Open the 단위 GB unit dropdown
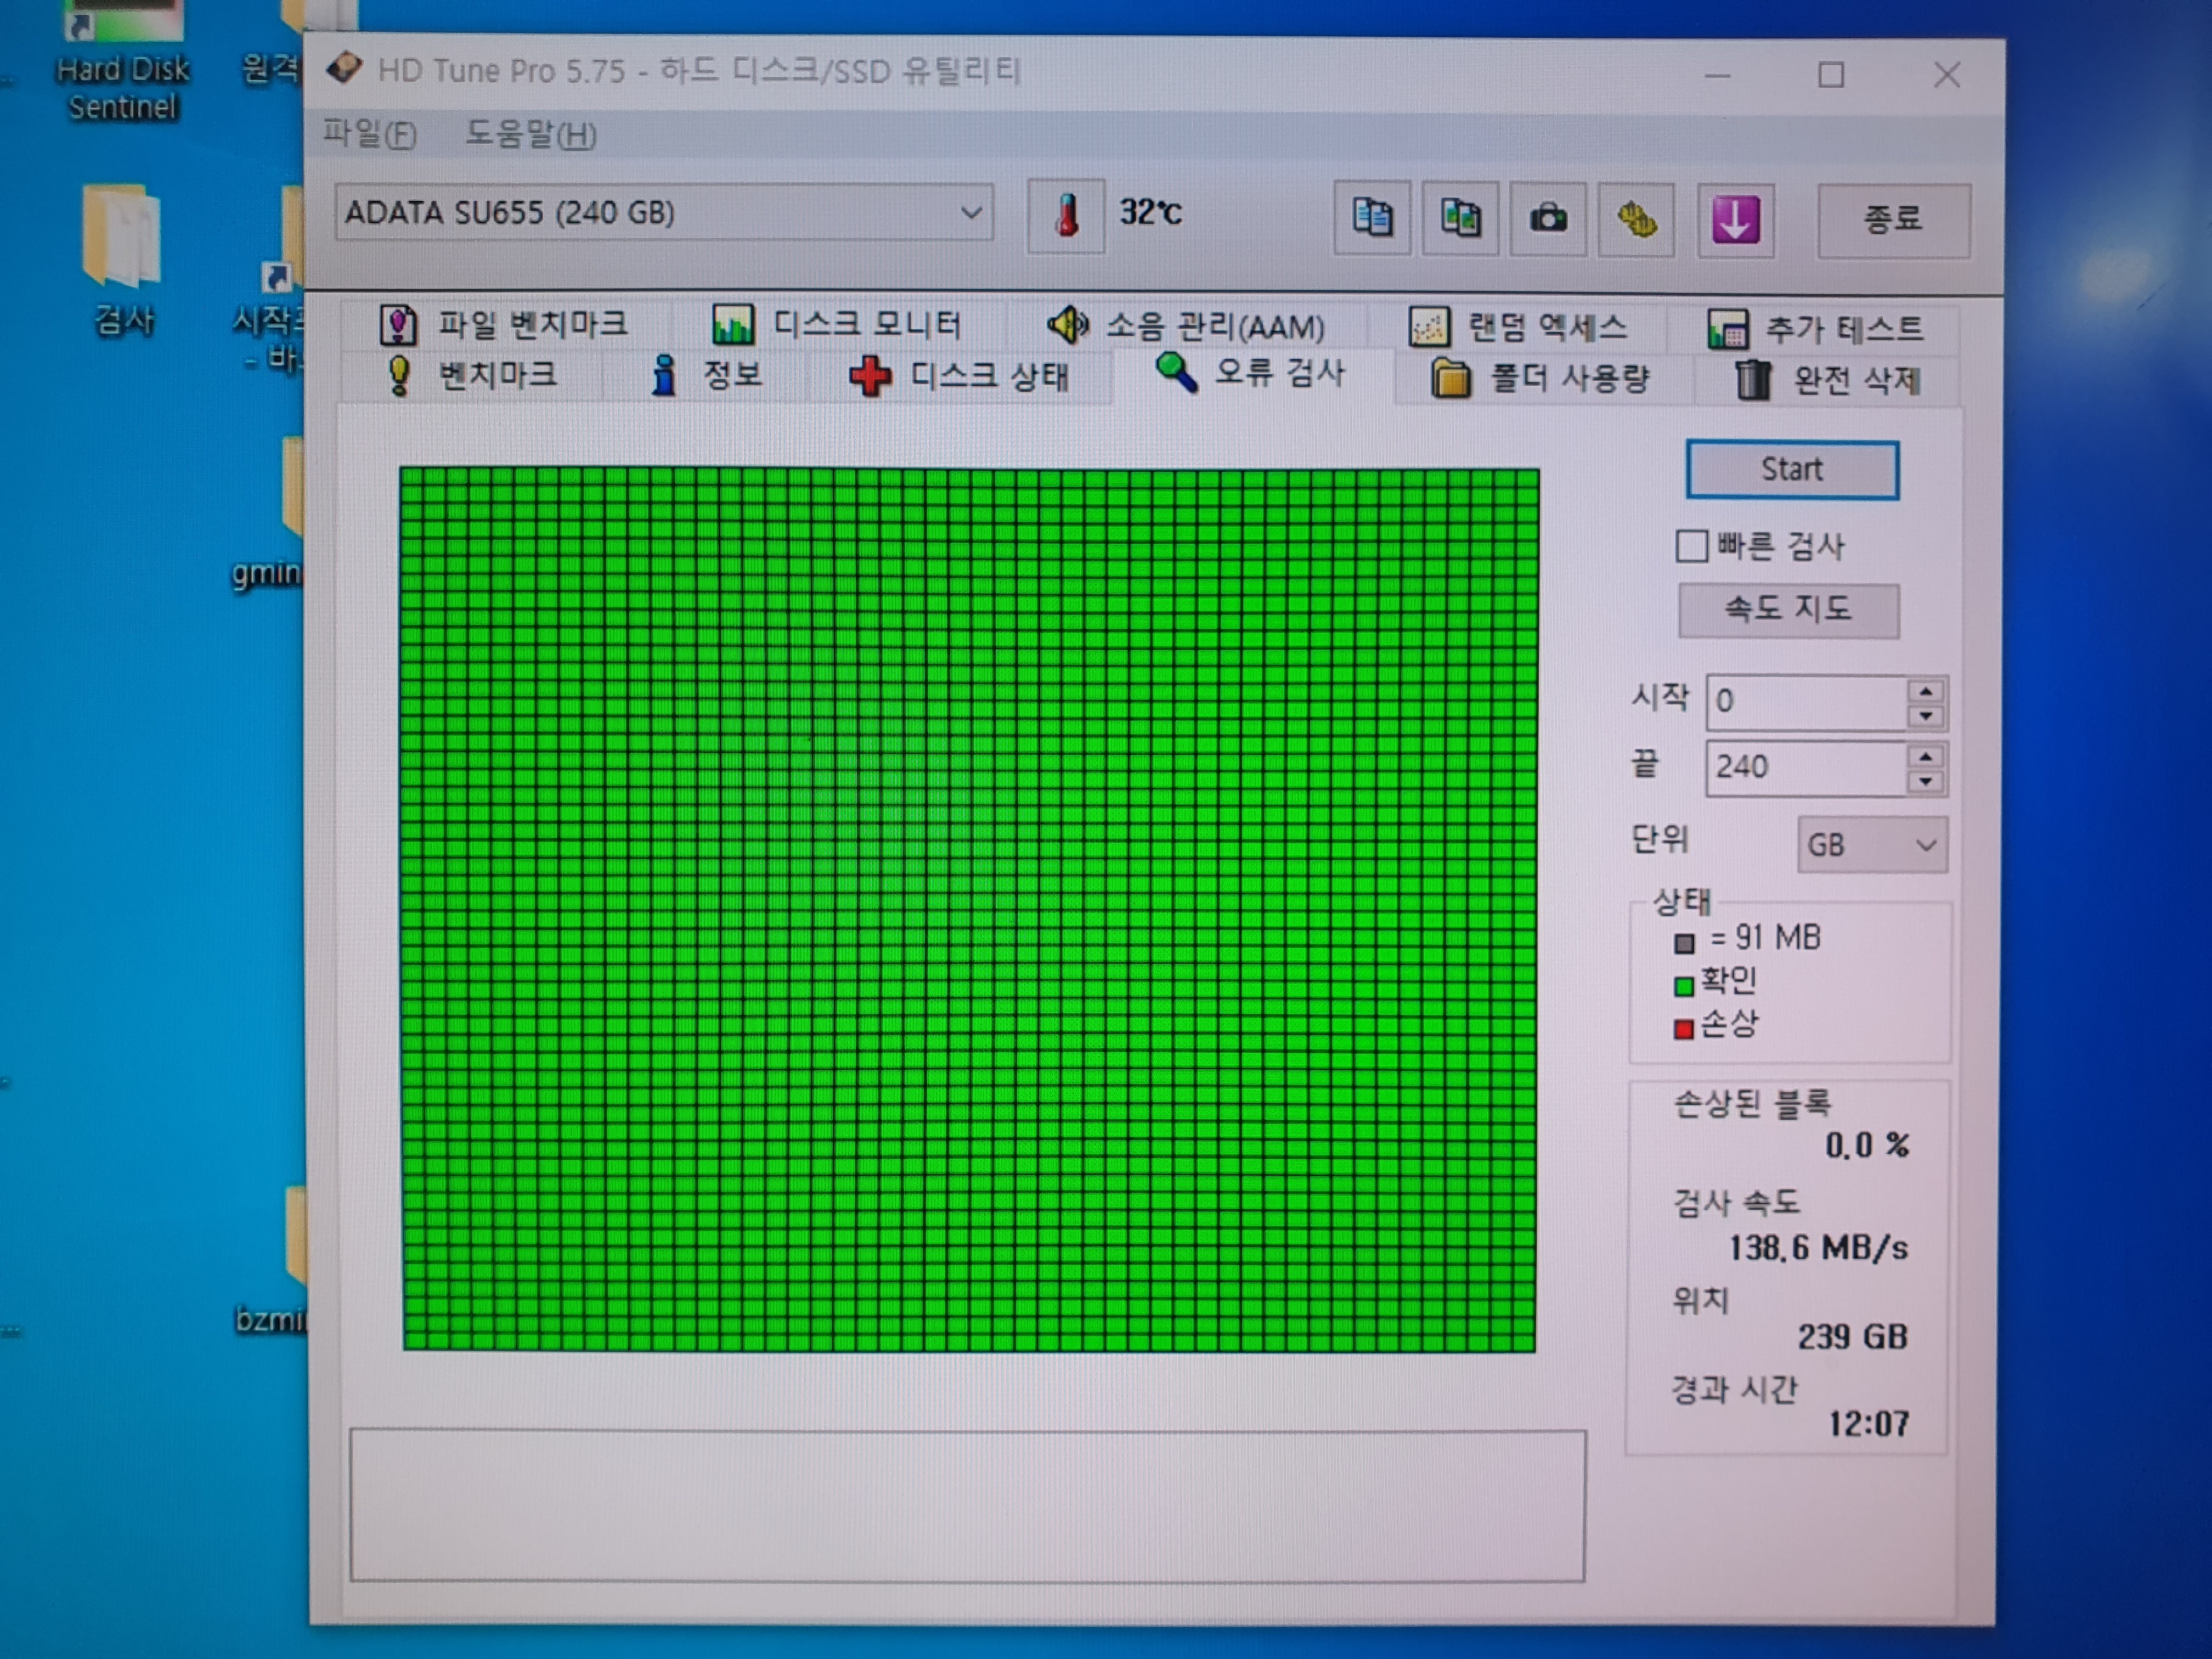The width and height of the screenshot is (2212, 1659). click(x=1872, y=846)
